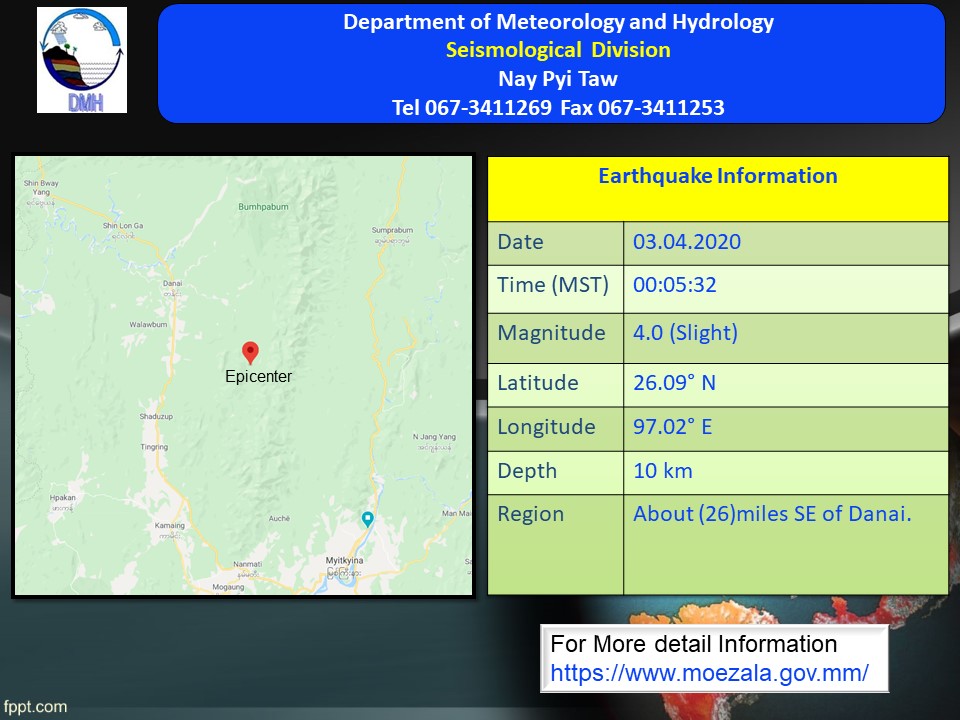Select 'About (26)miles SE of Danai.' text

772,514
